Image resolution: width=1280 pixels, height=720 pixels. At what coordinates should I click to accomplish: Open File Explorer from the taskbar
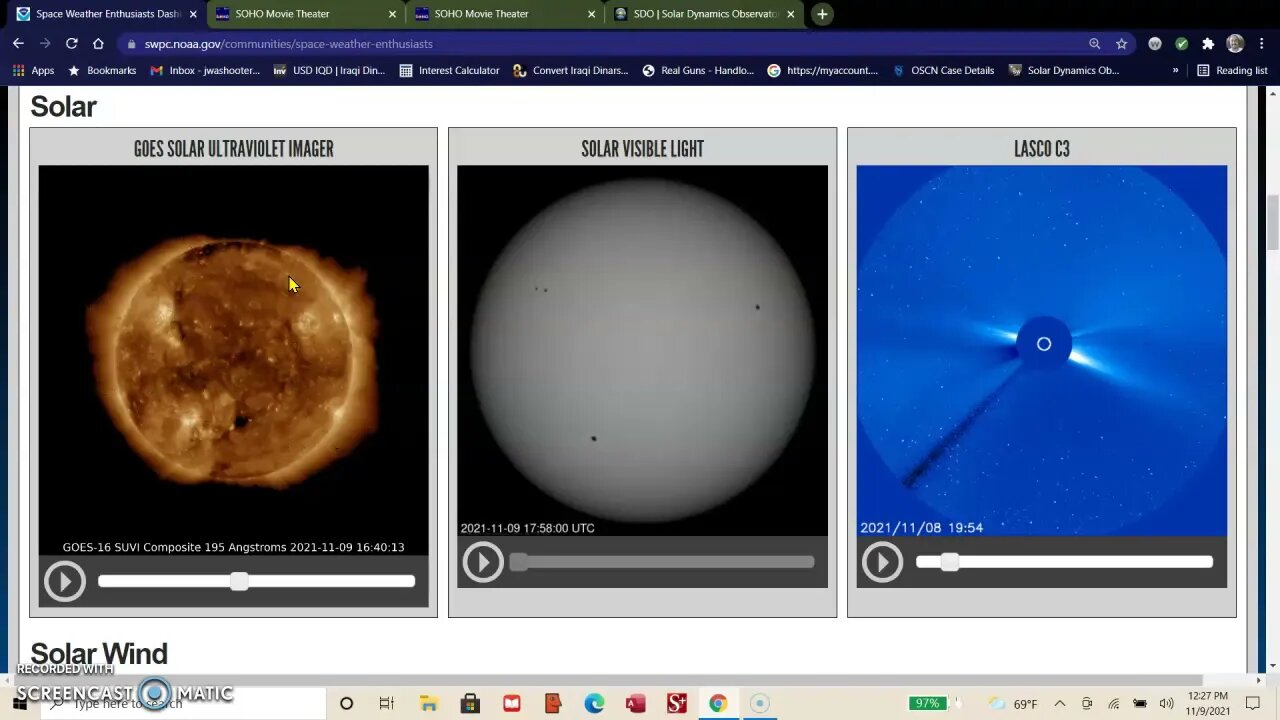click(429, 704)
